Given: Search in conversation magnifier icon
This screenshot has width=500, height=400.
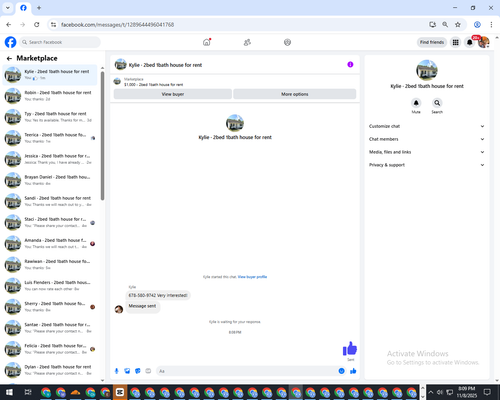Looking at the screenshot, I should [x=437, y=103].
